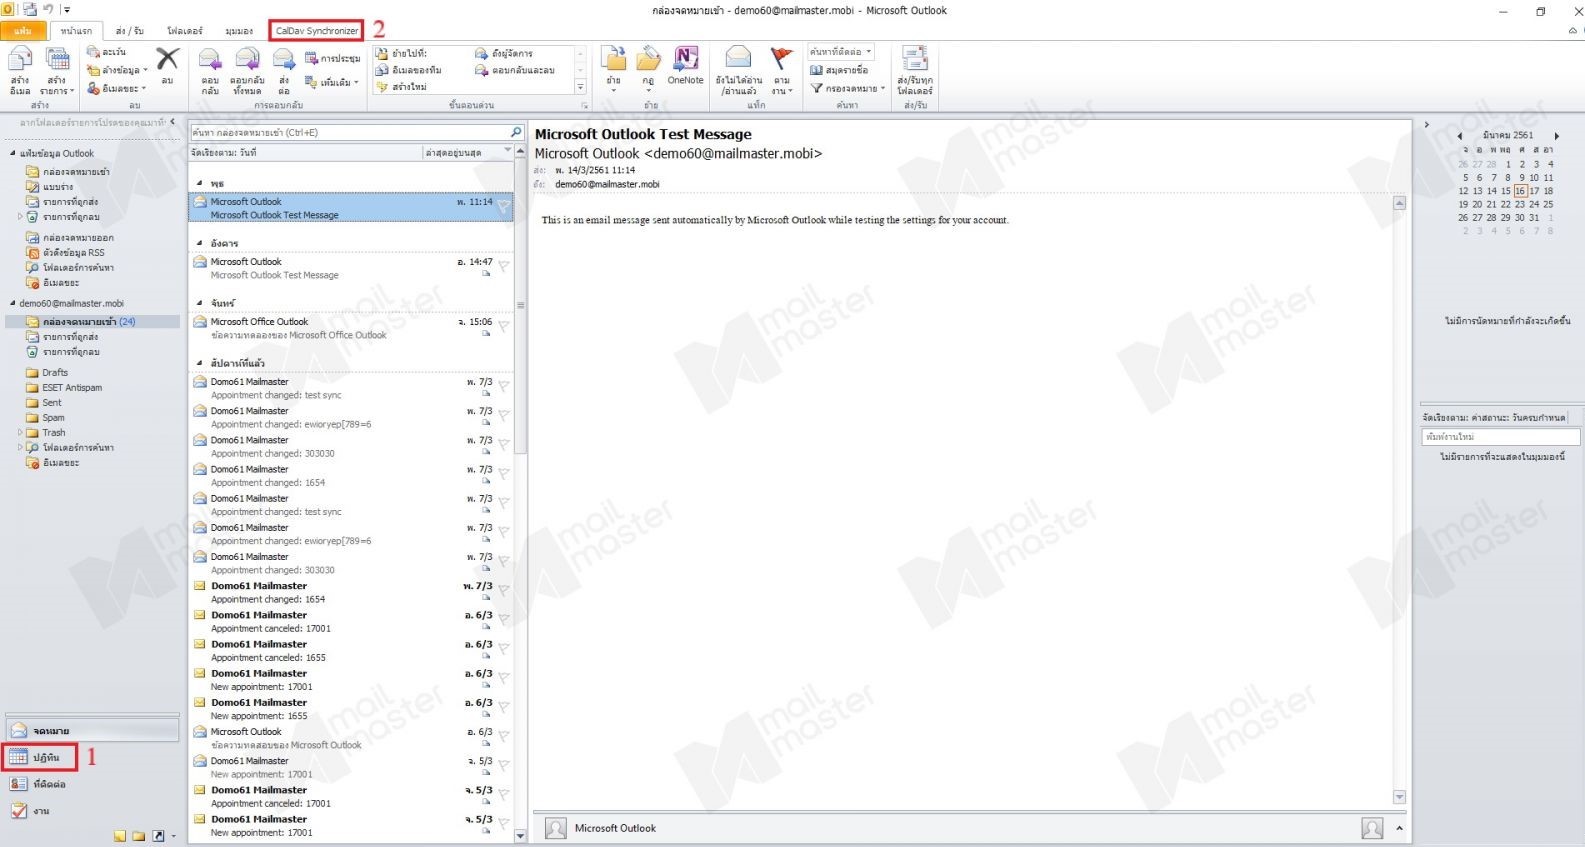Click ส่ง/รับทุกโฟลเดอร์ (Send/Receive All Folders)
Image resolution: width=1585 pixels, height=847 pixels.
tap(914, 70)
